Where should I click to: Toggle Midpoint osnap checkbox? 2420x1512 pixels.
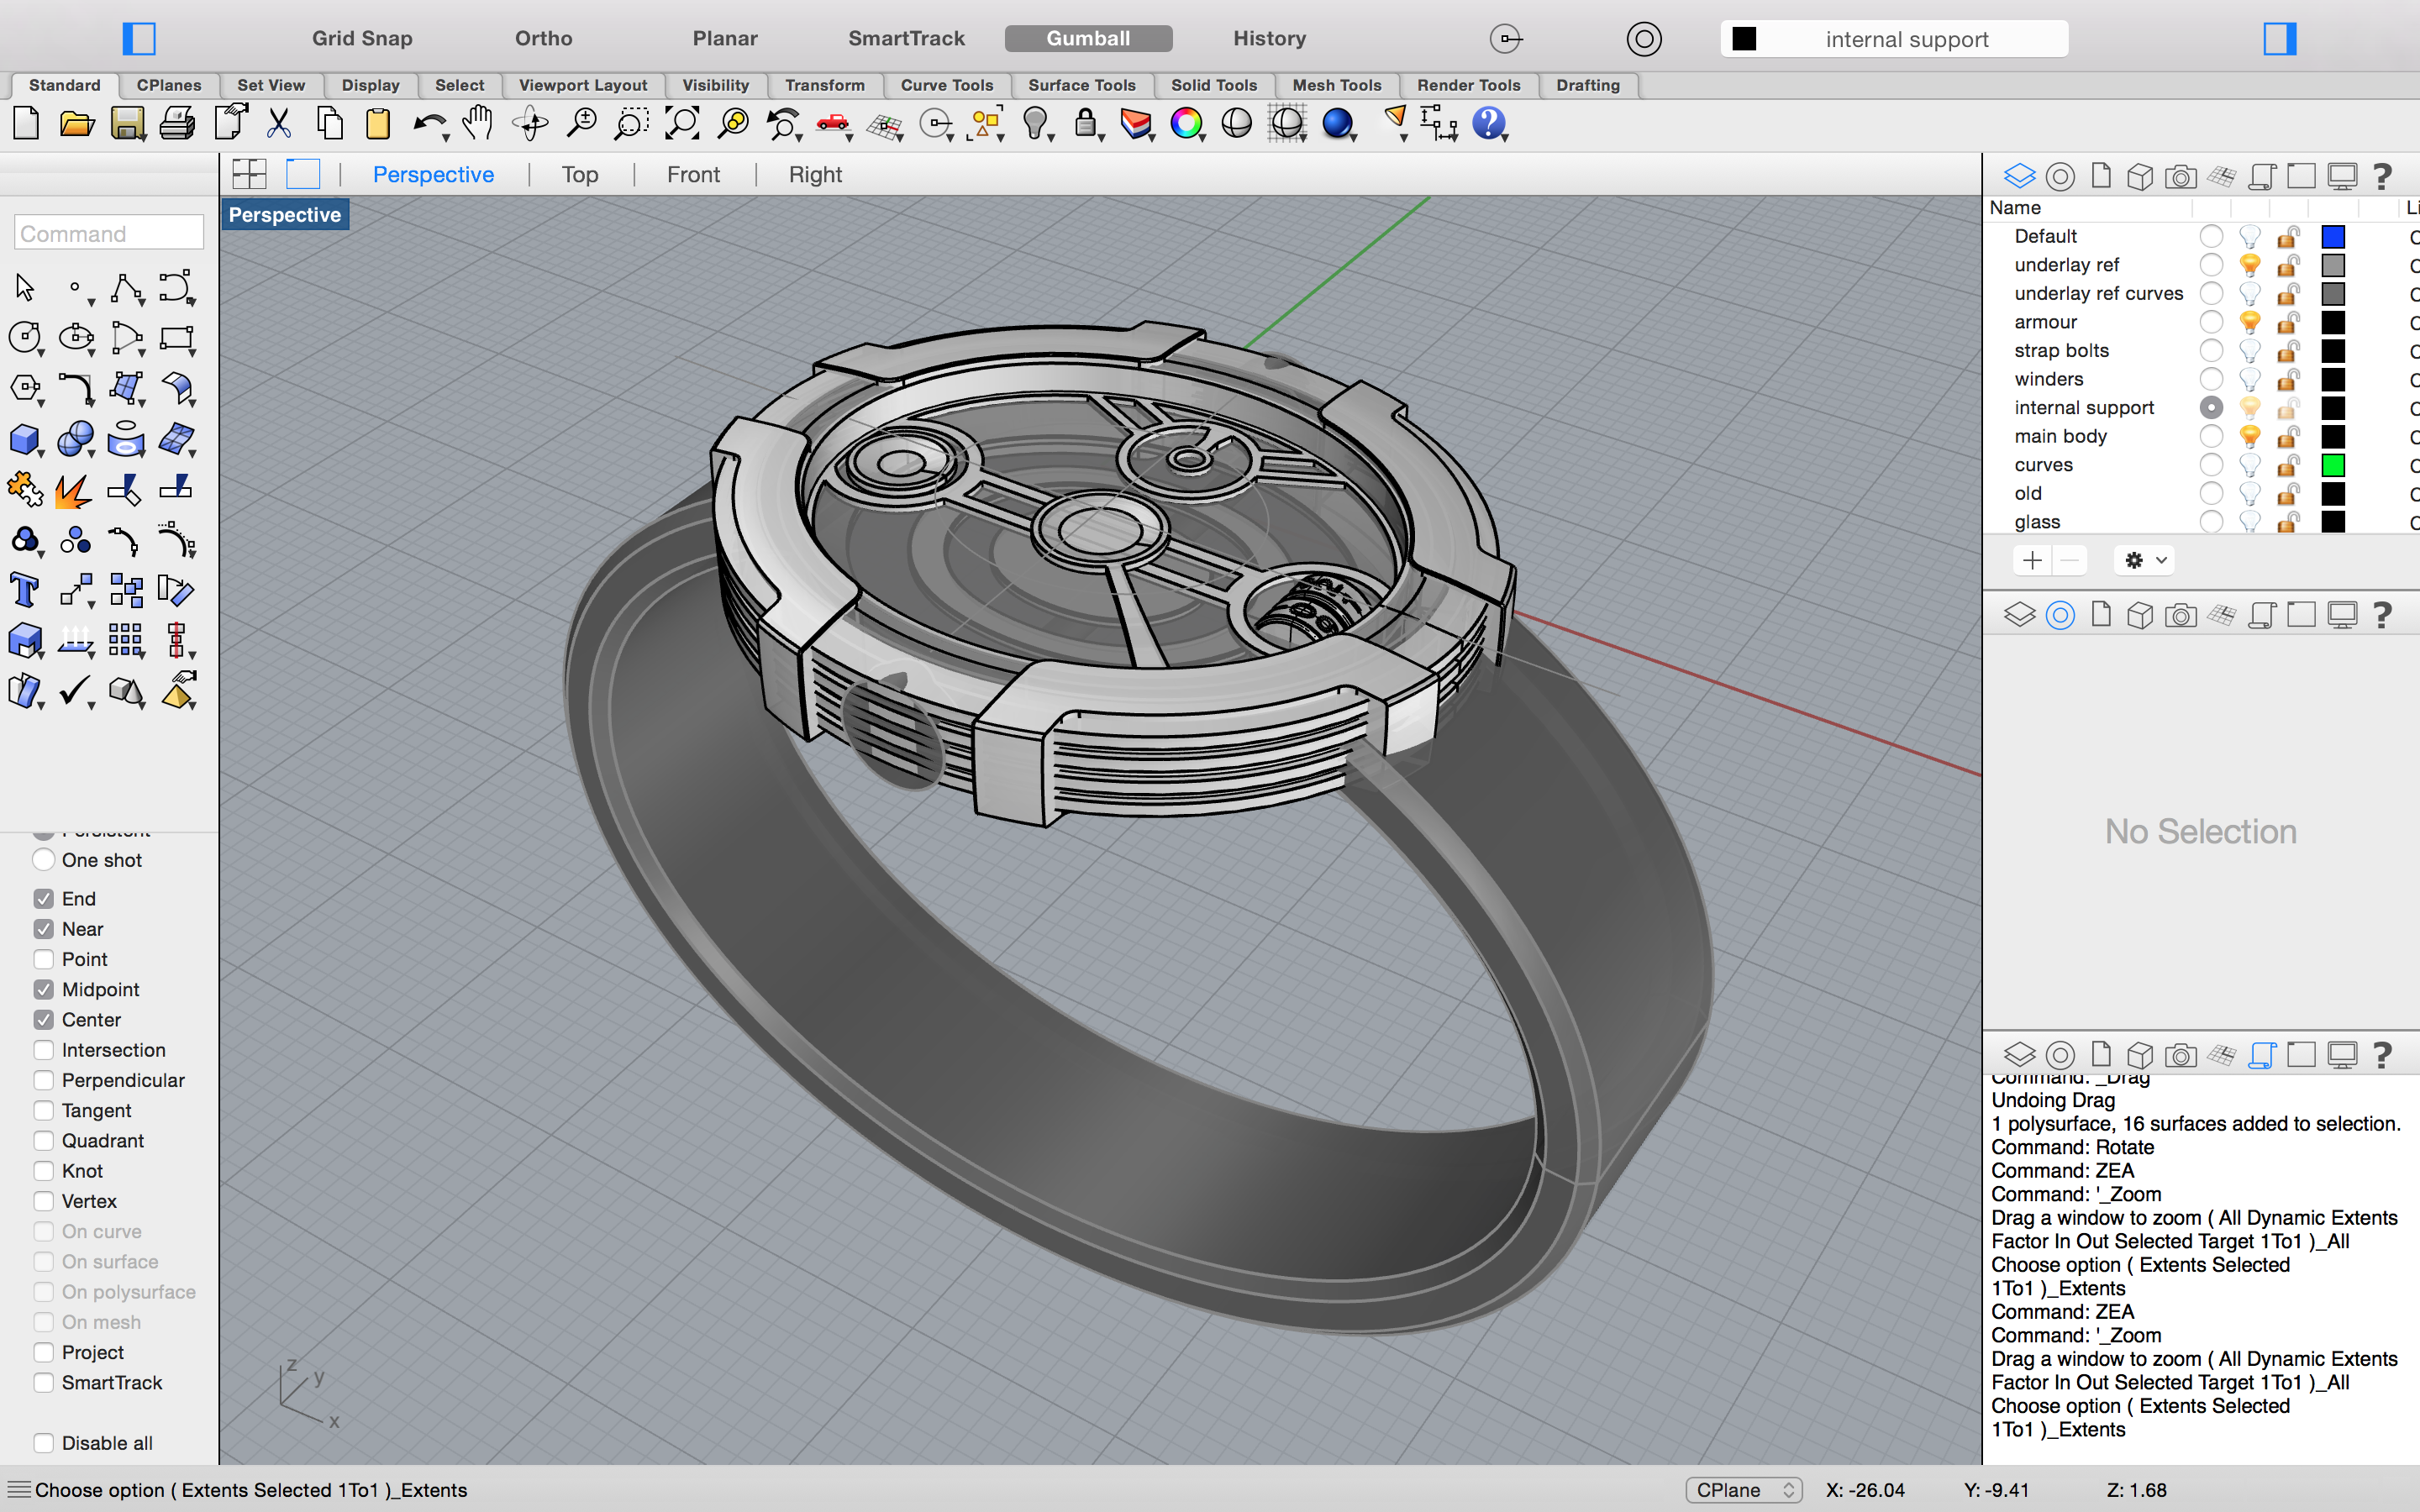(x=43, y=989)
